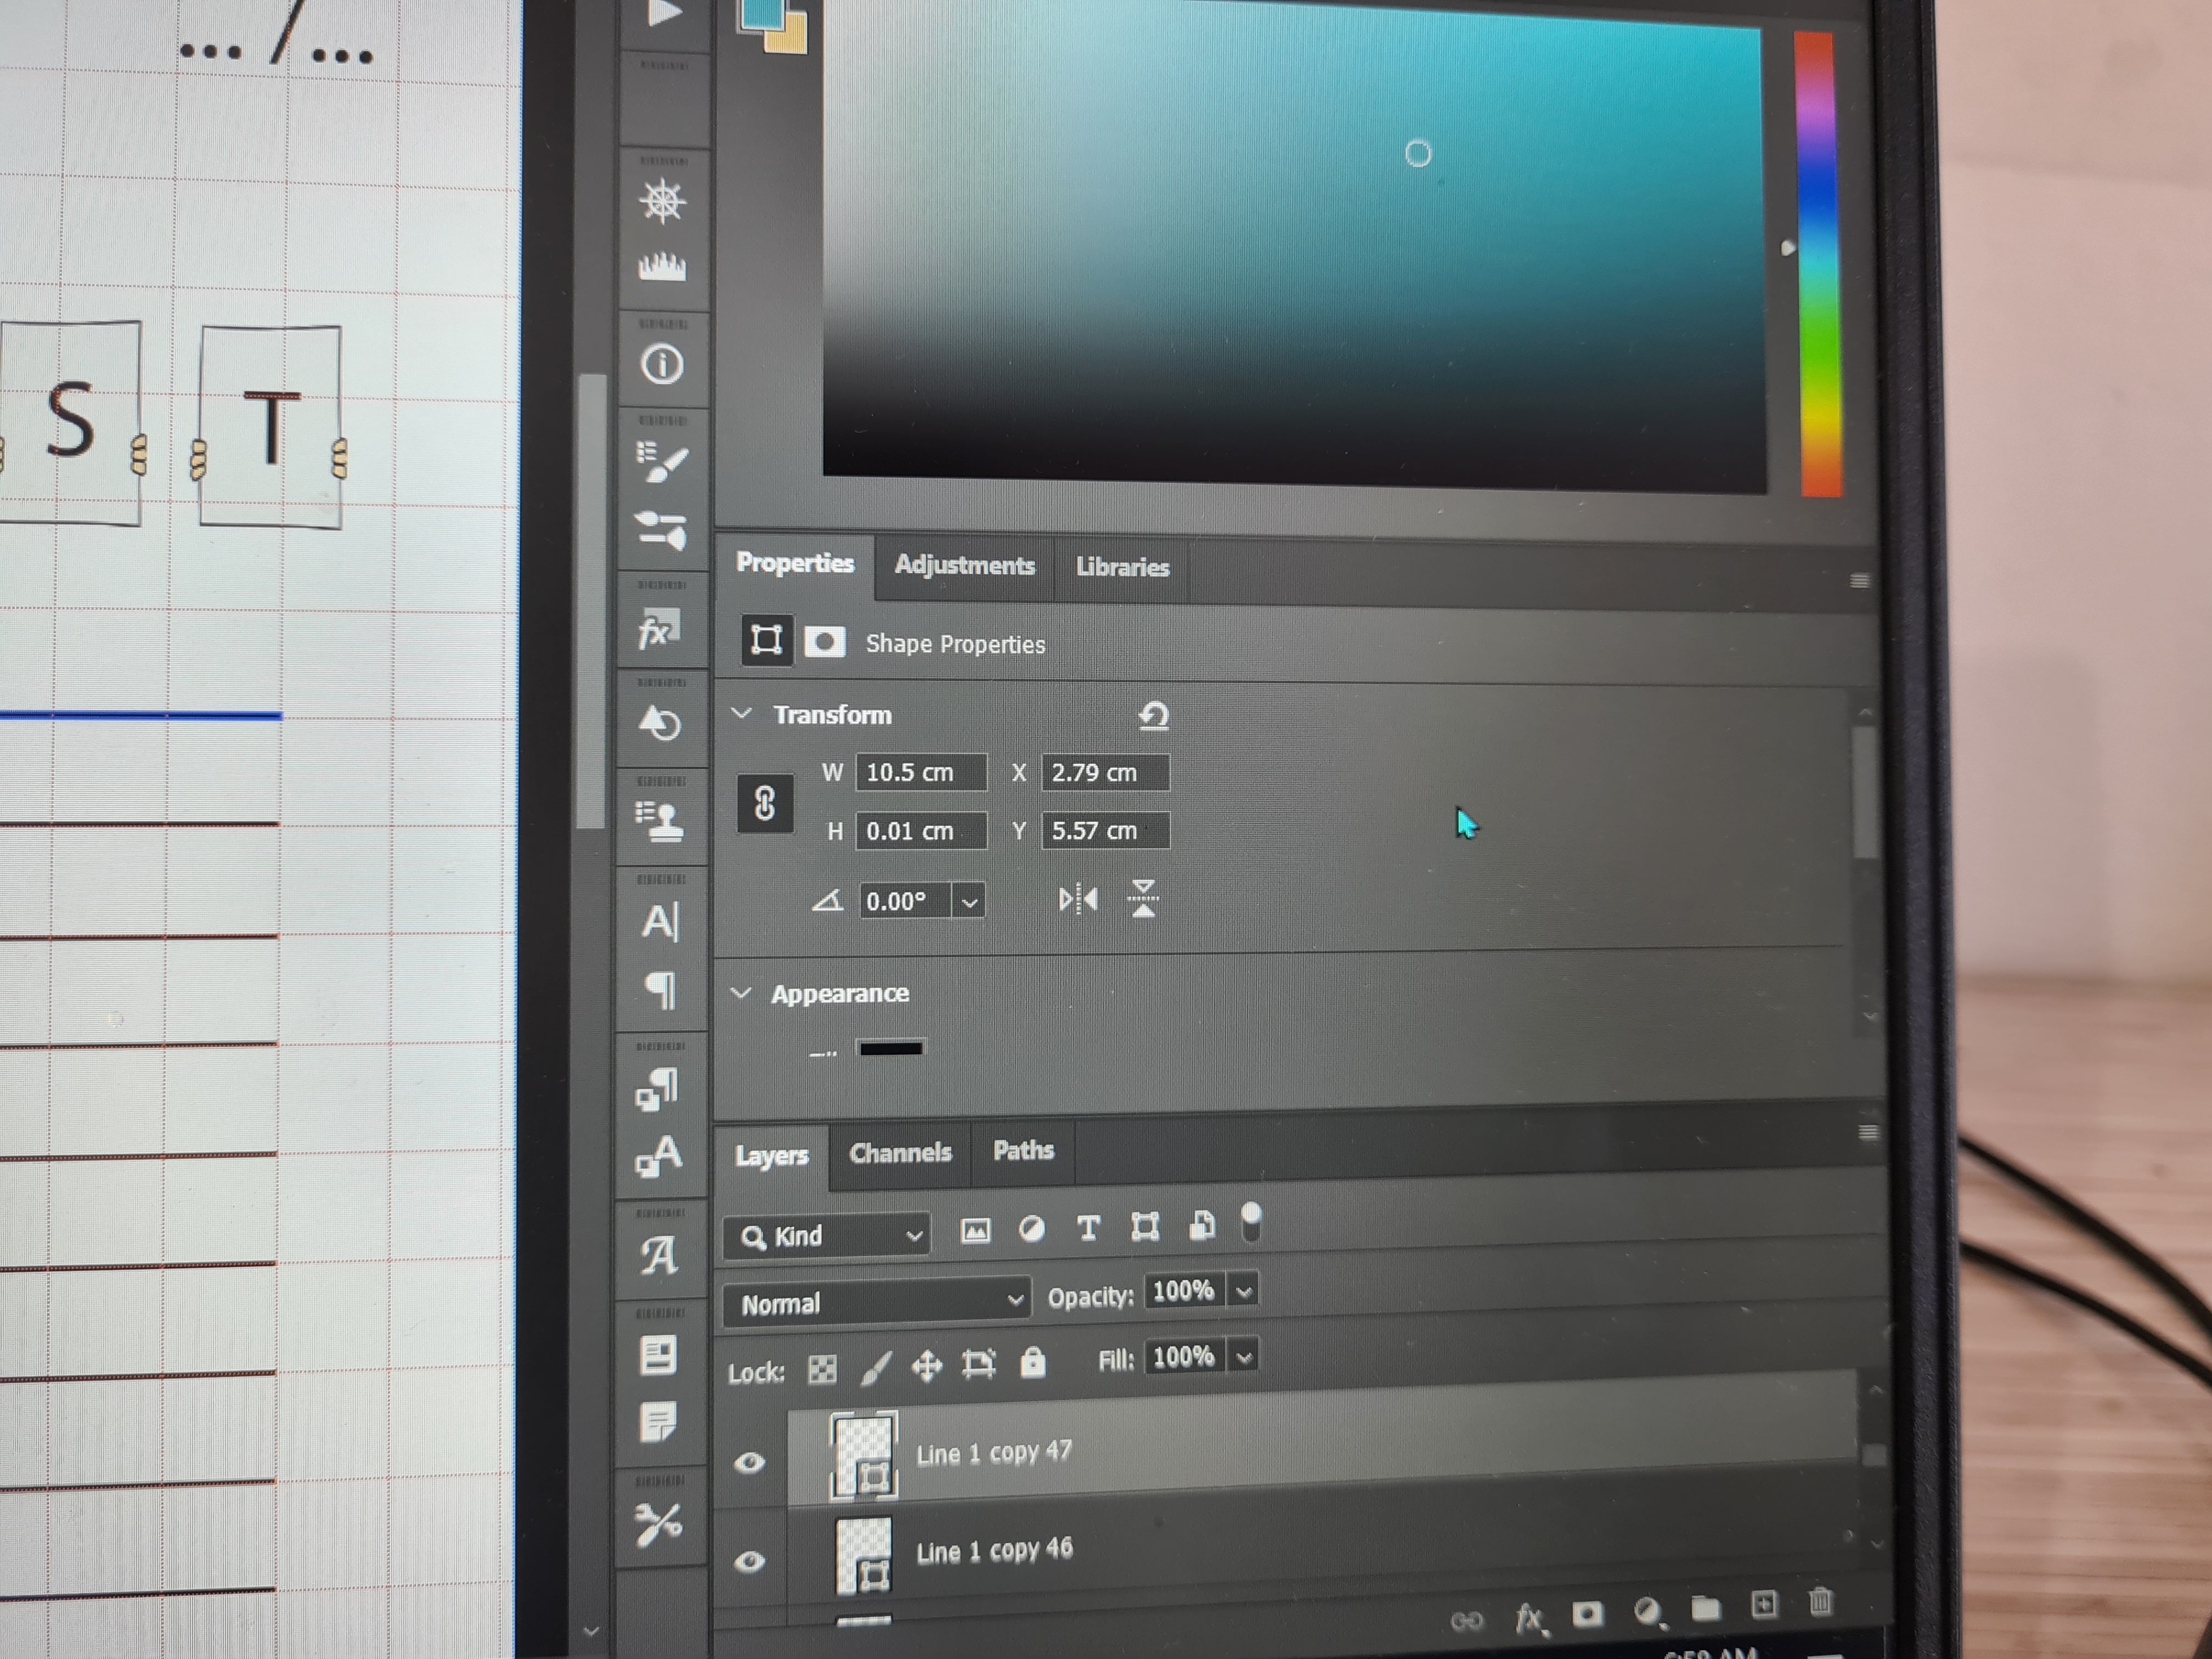This screenshot has width=2212, height=1659.
Task: Switch to the Channels tab
Action: tap(900, 1153)
